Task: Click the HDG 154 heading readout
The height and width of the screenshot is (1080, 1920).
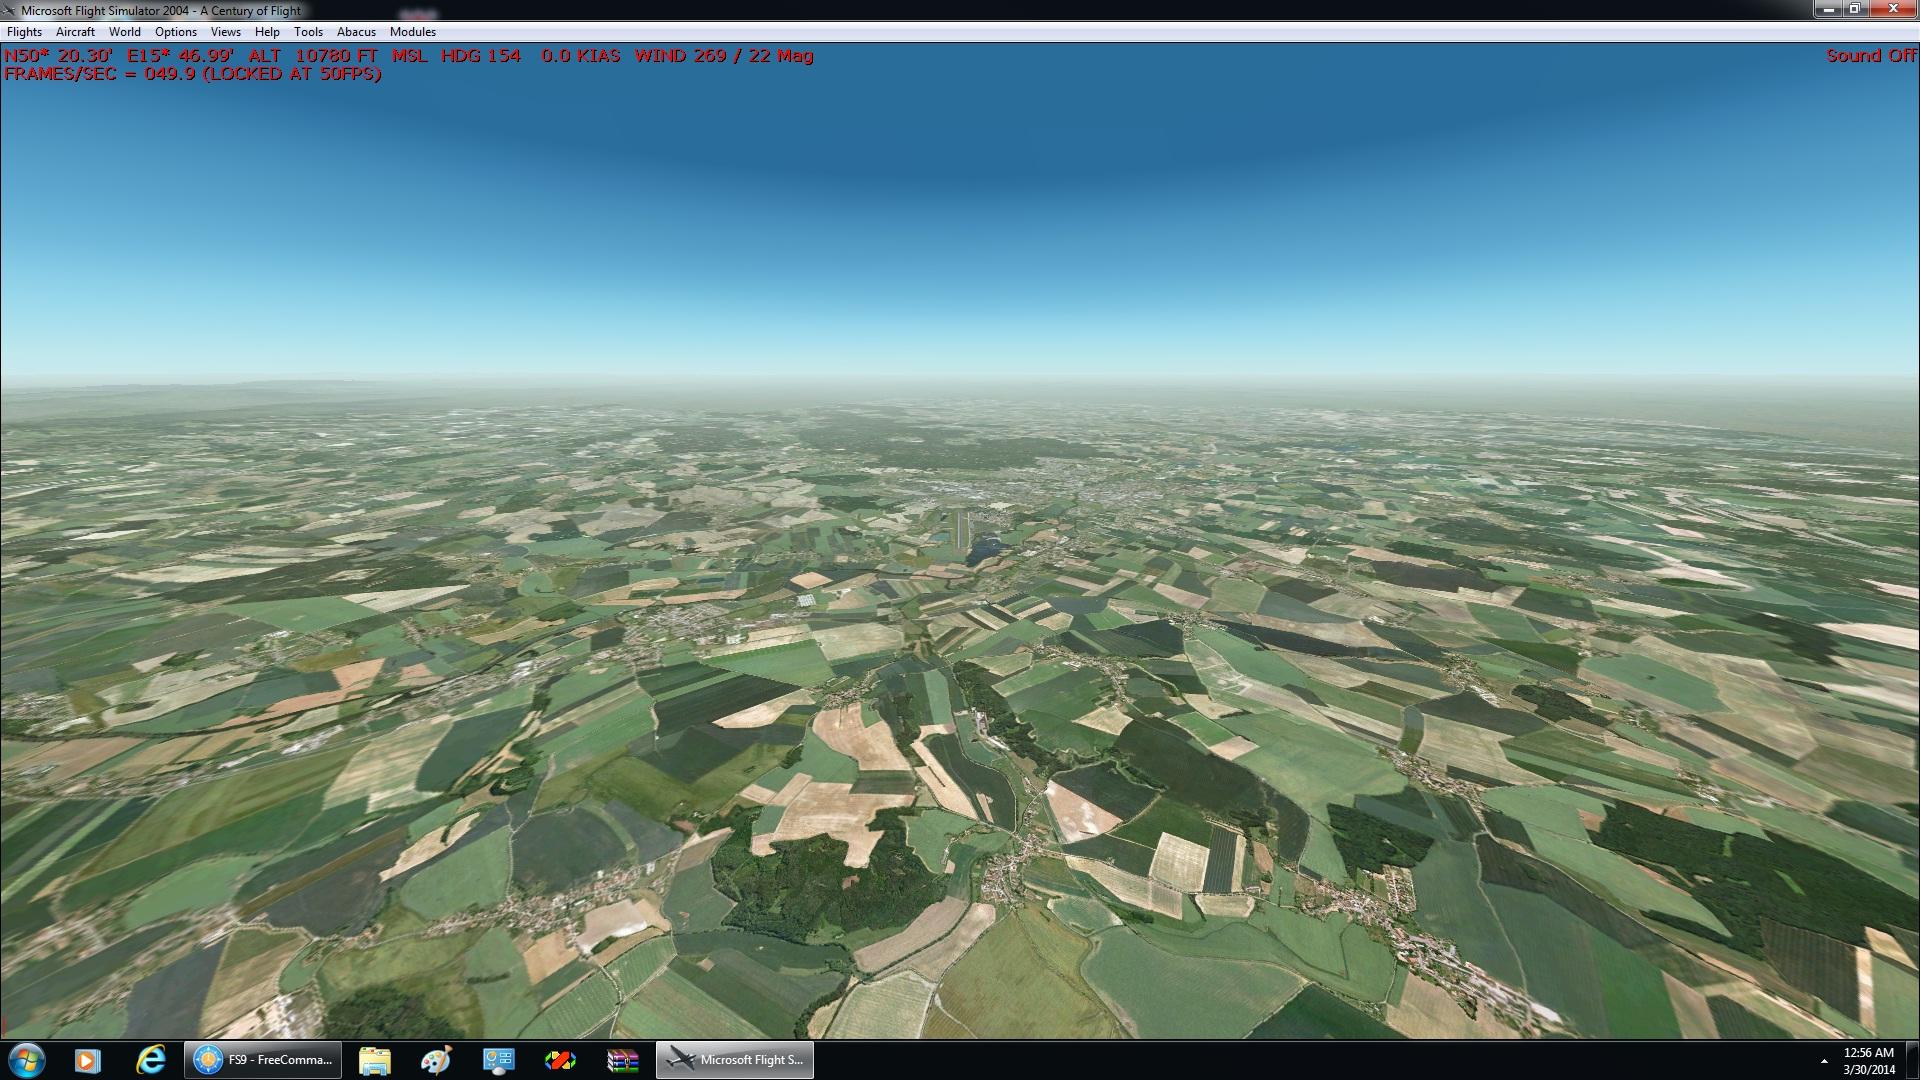Action: (481, 56)
